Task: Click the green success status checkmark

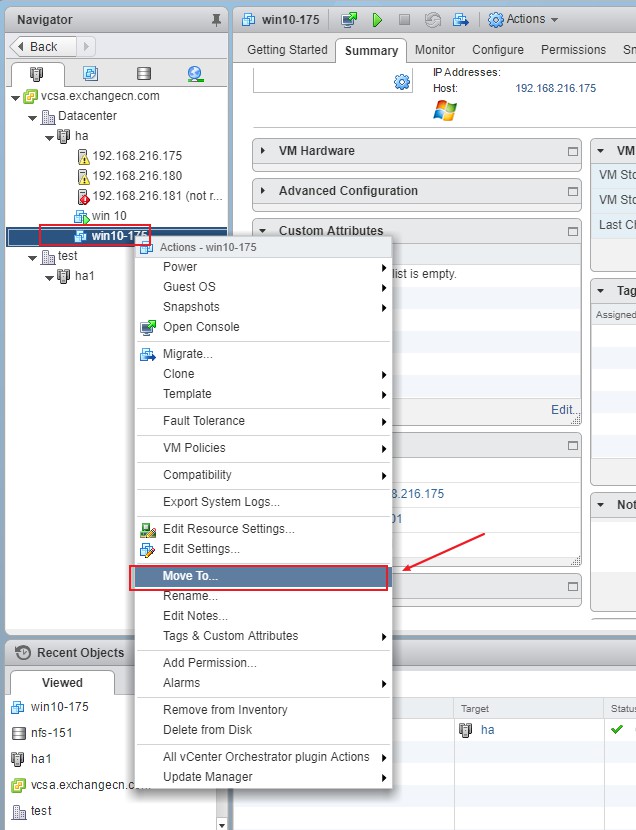Action: (x=616, y=729)
